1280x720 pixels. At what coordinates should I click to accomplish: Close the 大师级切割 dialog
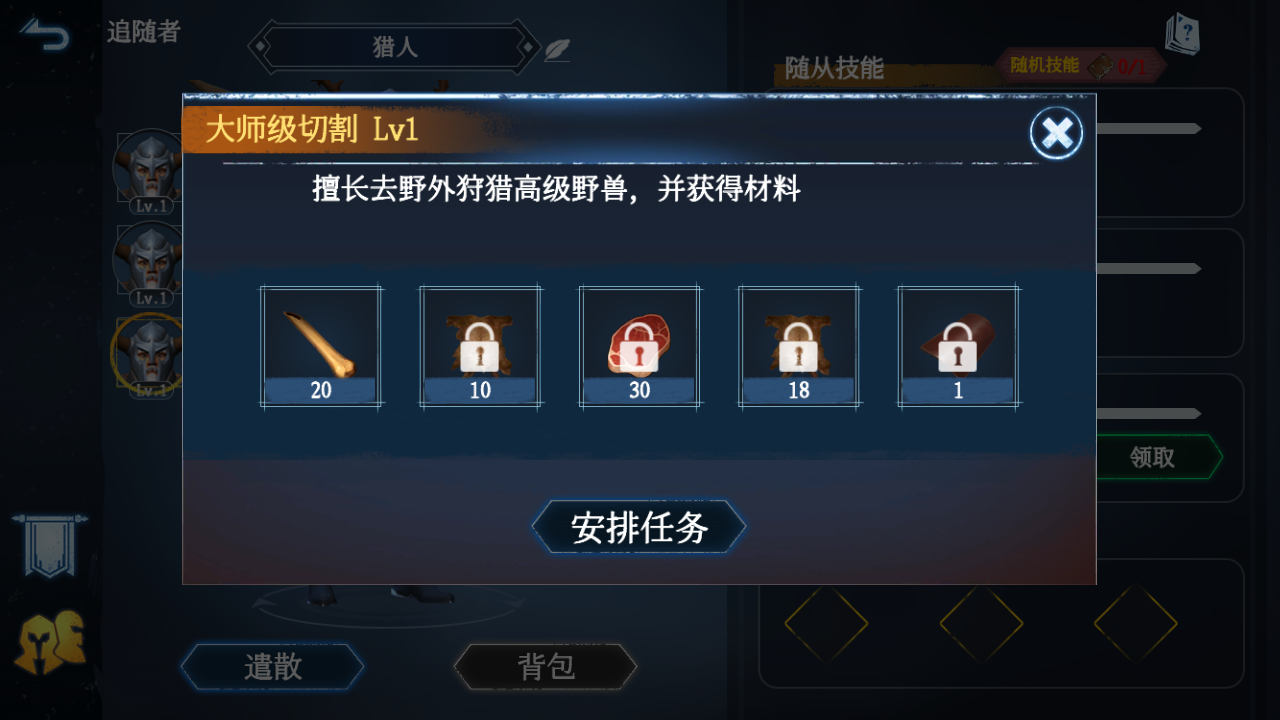(x=1057, y=133)
